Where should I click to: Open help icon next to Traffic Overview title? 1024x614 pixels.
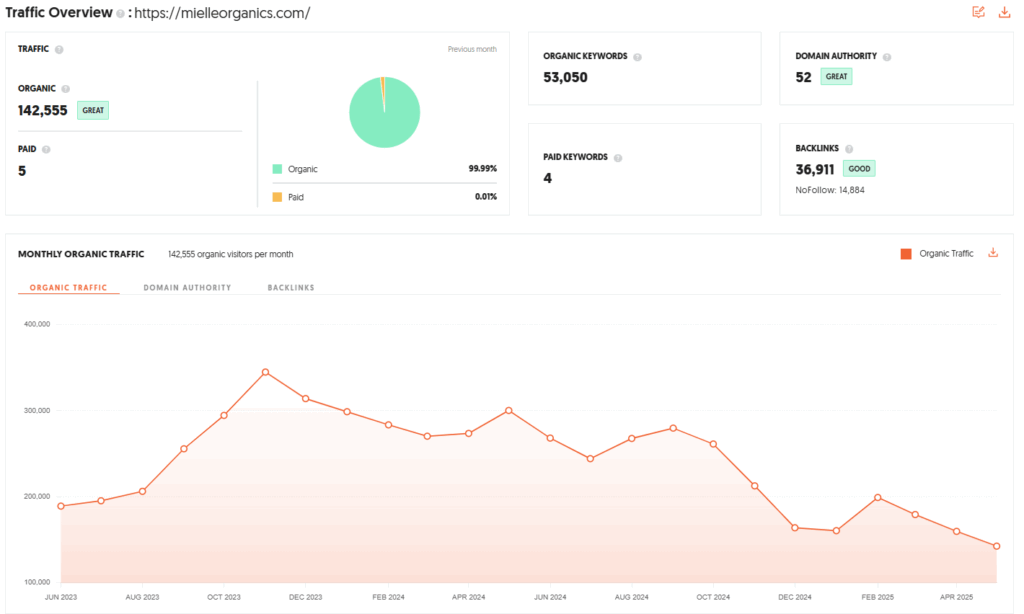120,14
